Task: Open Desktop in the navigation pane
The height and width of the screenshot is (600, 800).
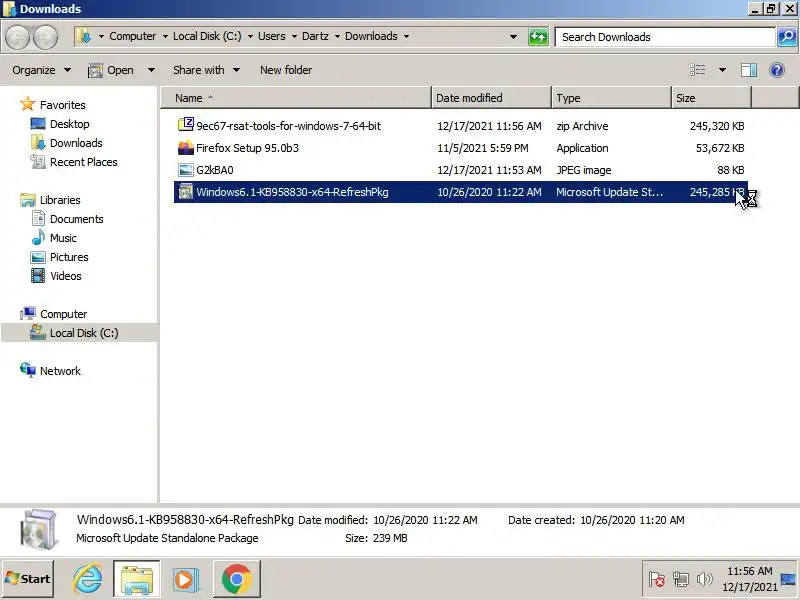Action: tap(69, 124)
